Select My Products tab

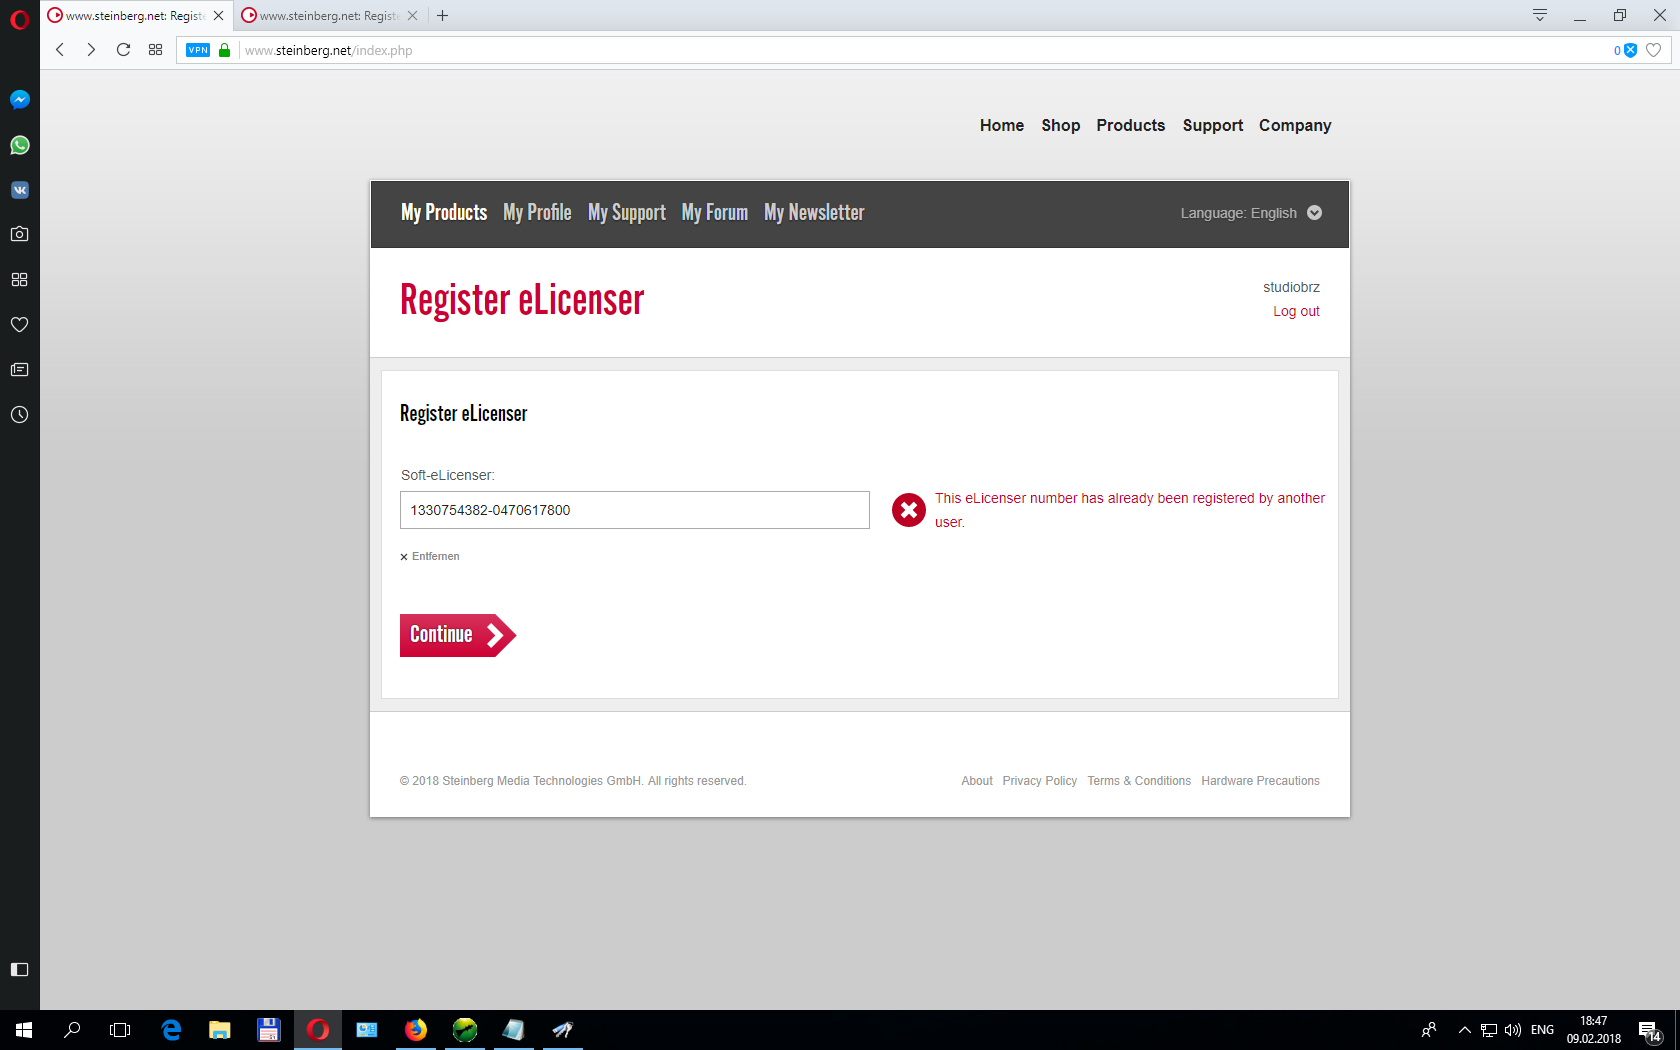[444, 212]
